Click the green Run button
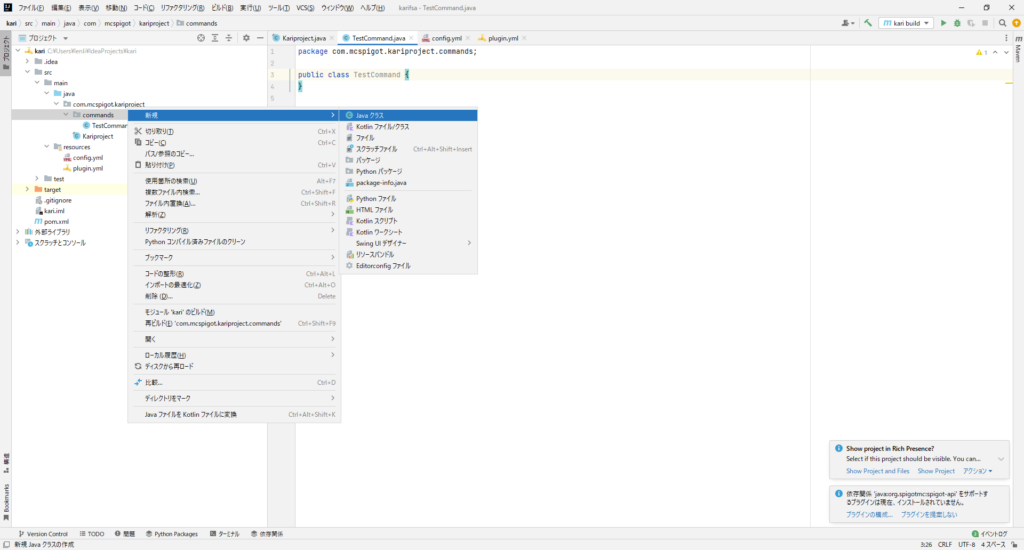The width and height of the screenshot is (1024, 550). point(943,23)
